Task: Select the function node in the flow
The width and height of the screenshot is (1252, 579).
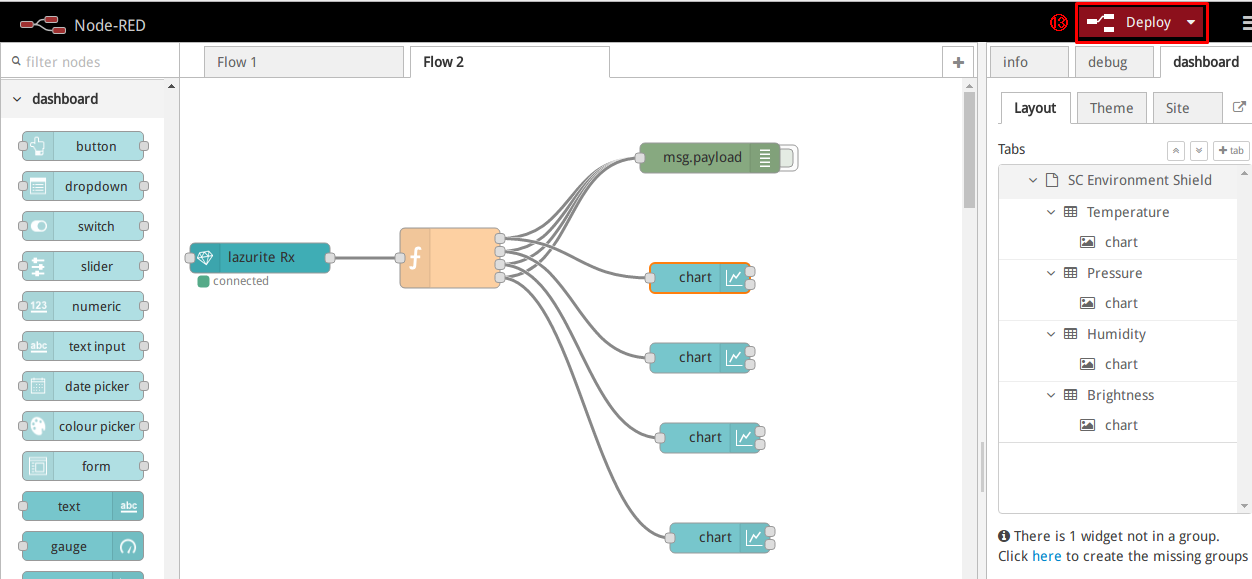Action: pyautogui.click(x=450, y=258)
